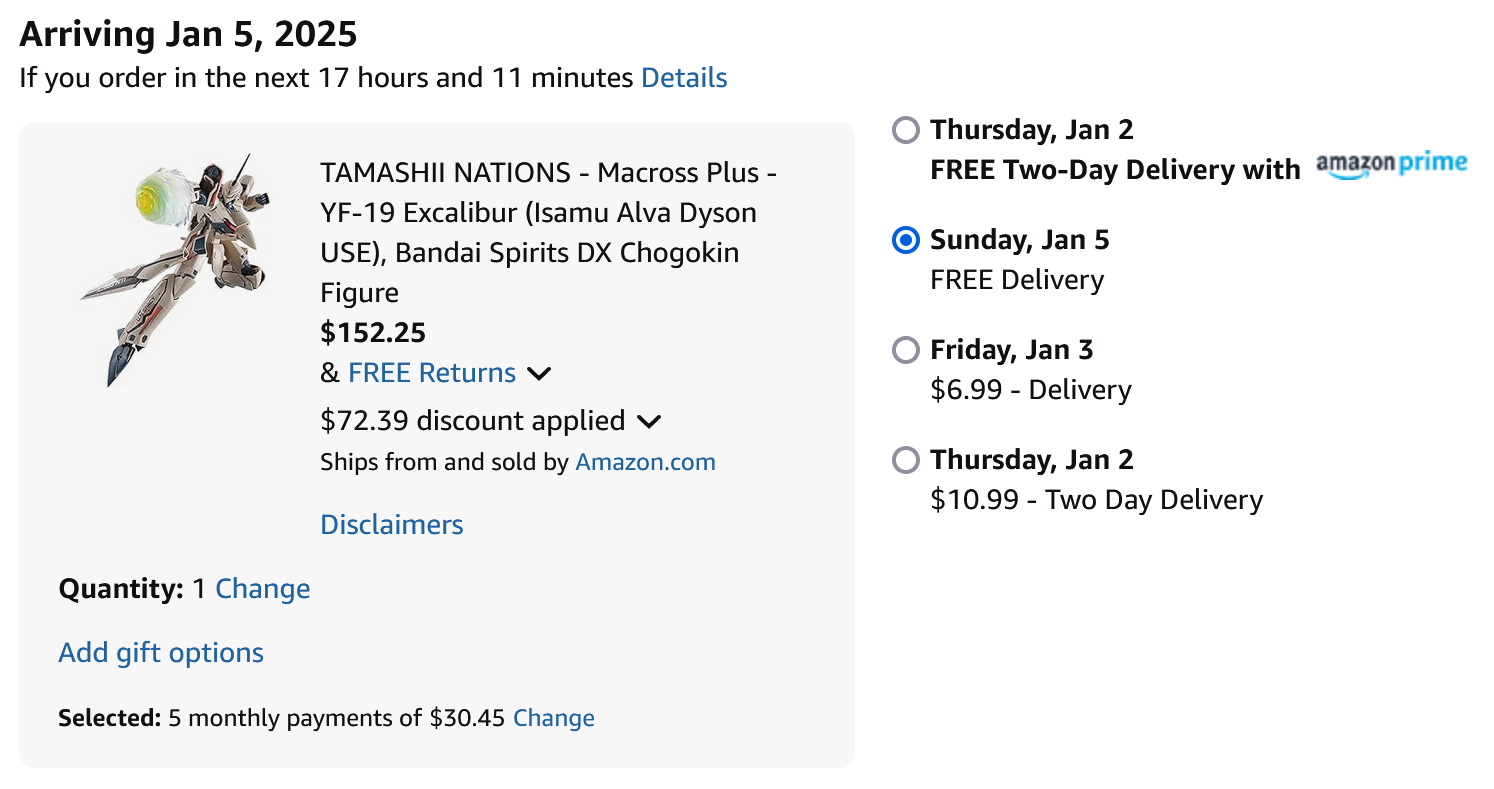
Task: Click the Sunday, Jan 5 label text
Action: point(1020,240)
